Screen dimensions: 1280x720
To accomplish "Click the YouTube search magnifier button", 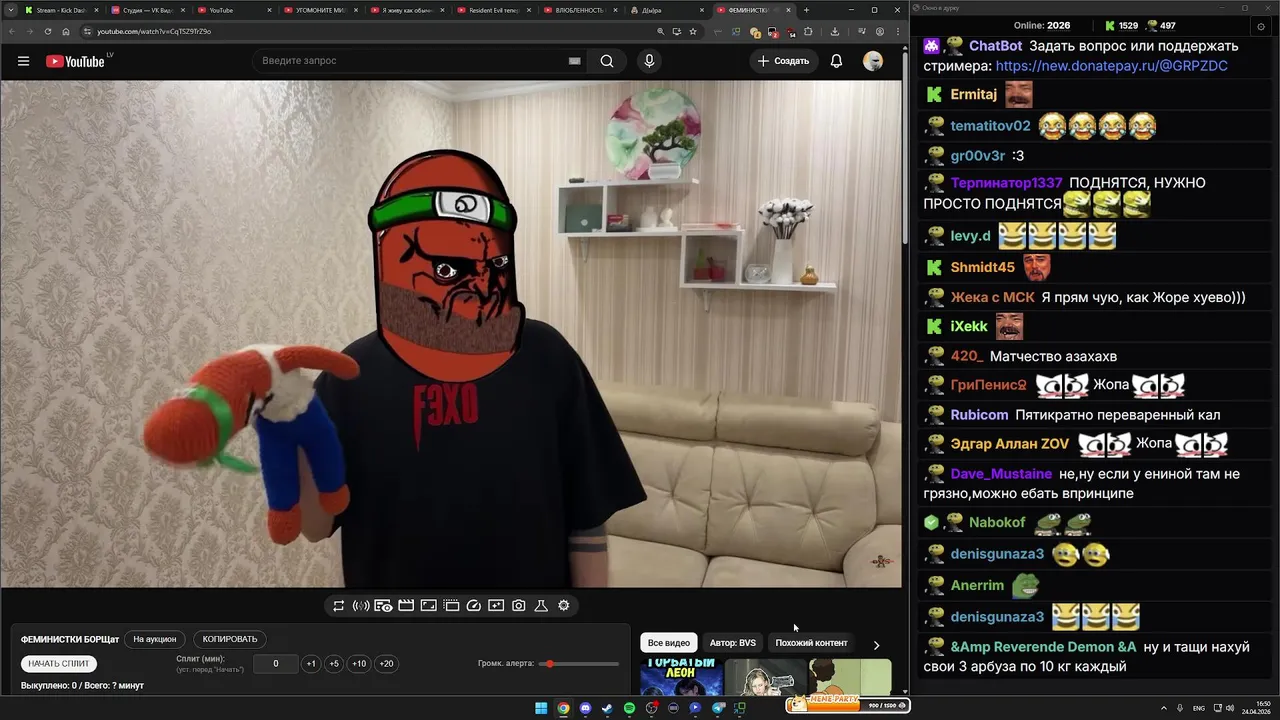I will 607,61.
